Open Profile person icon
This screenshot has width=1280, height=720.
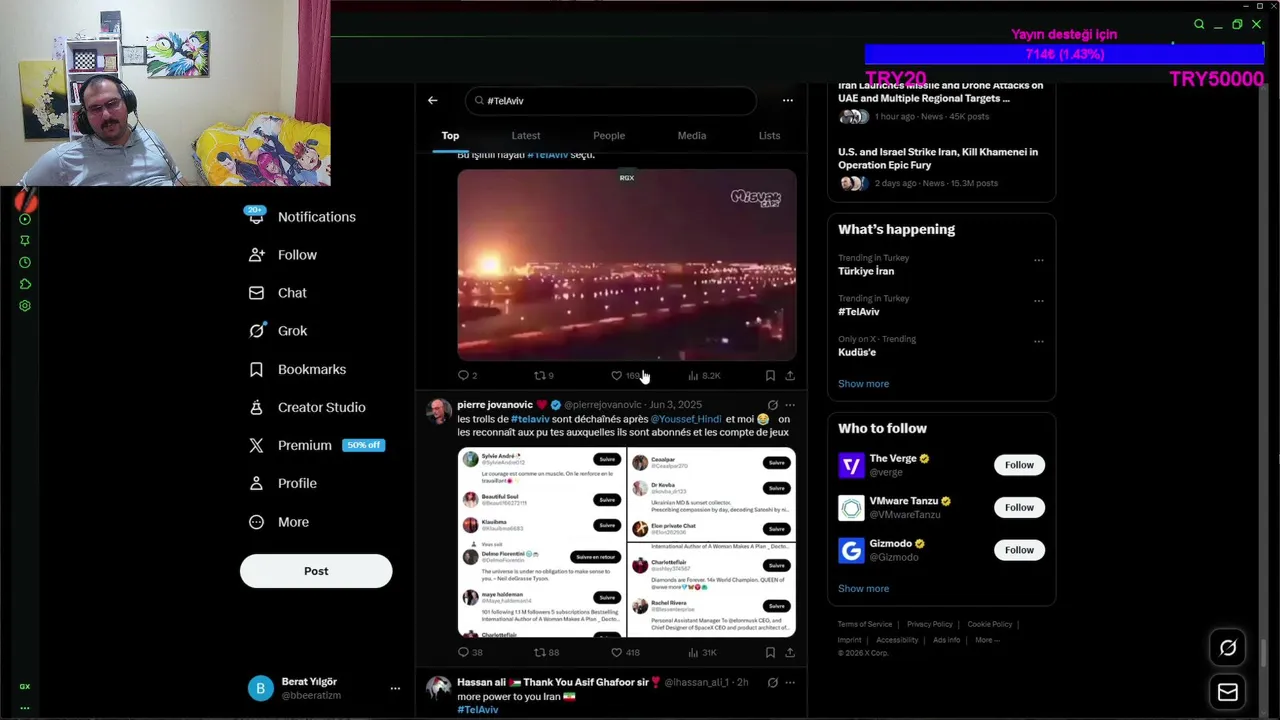[256, 483]
